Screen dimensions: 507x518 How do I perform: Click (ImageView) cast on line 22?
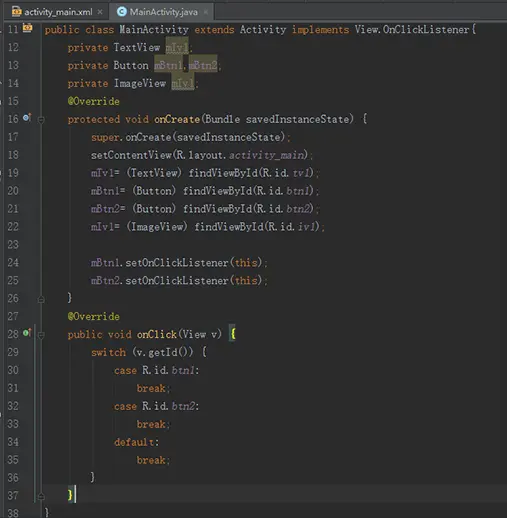point(157,227)
